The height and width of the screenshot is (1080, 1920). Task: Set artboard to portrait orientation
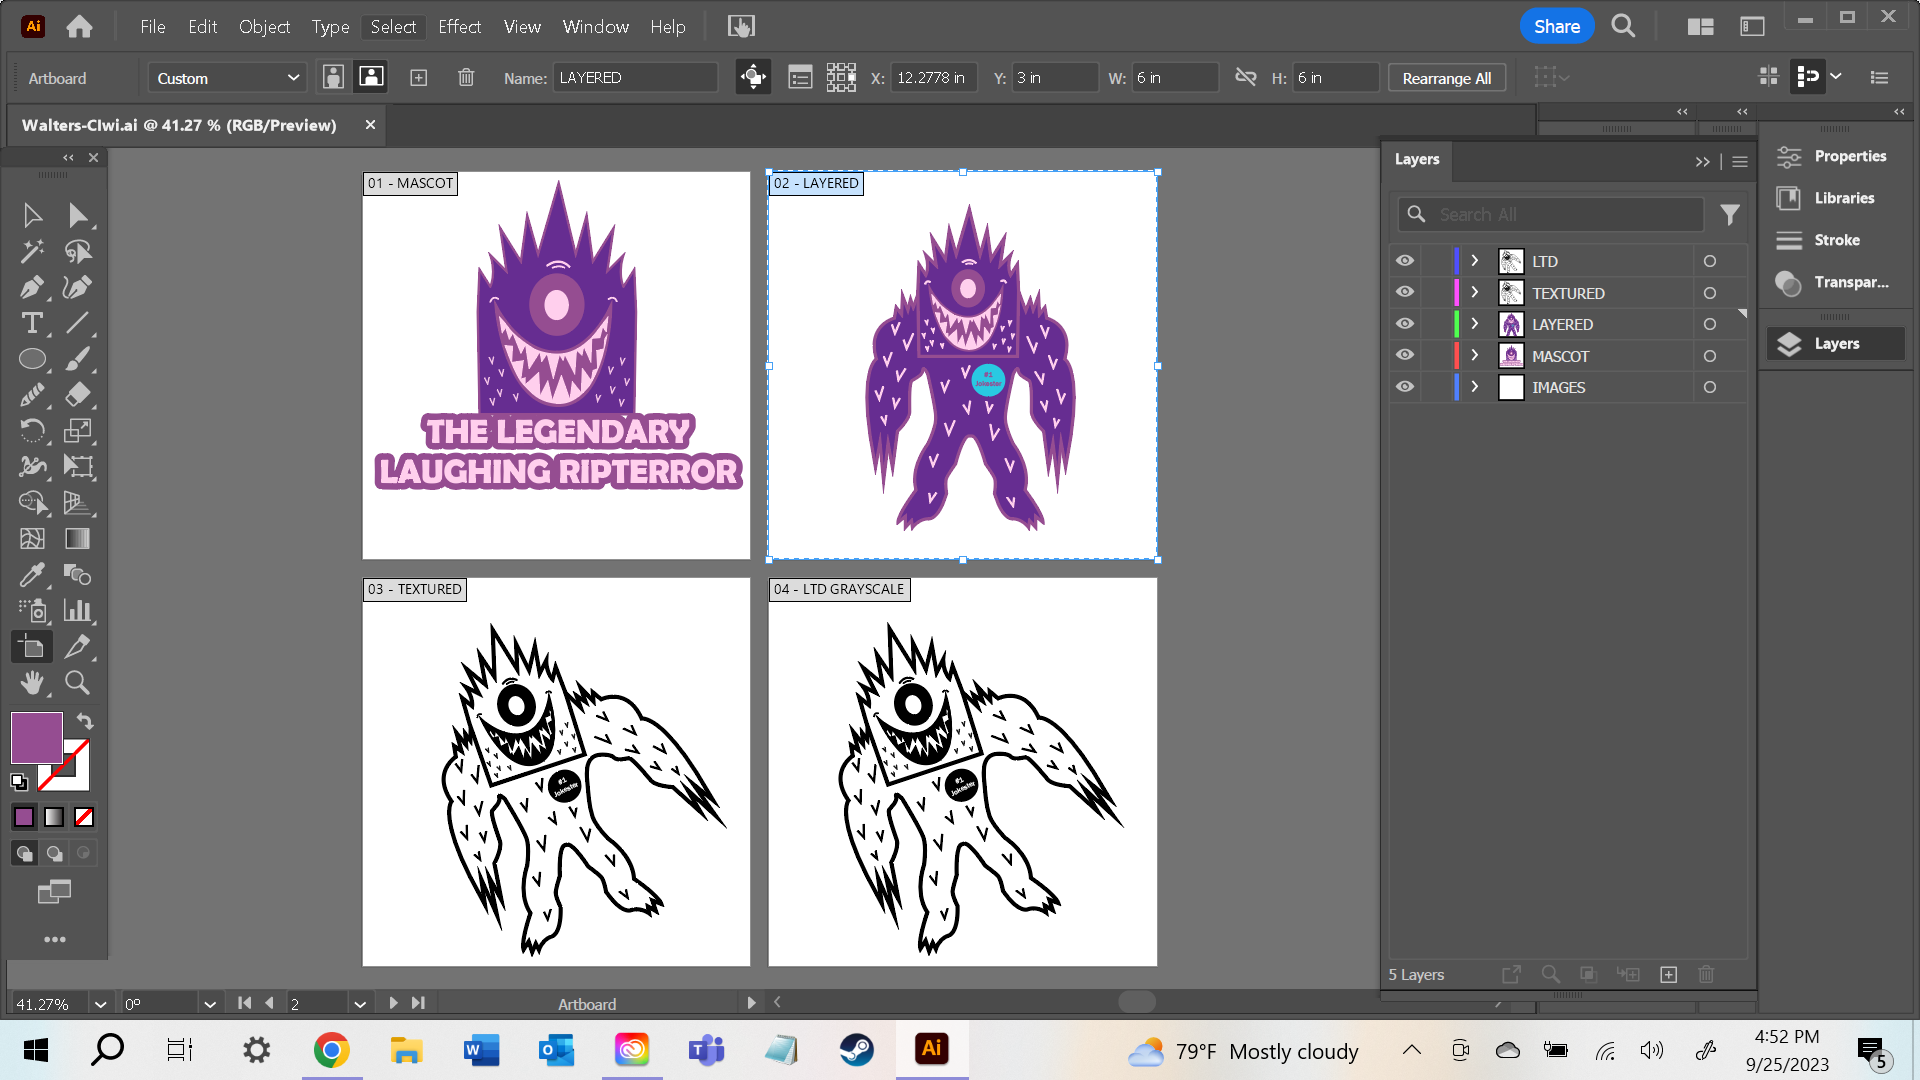pos(333,77)
